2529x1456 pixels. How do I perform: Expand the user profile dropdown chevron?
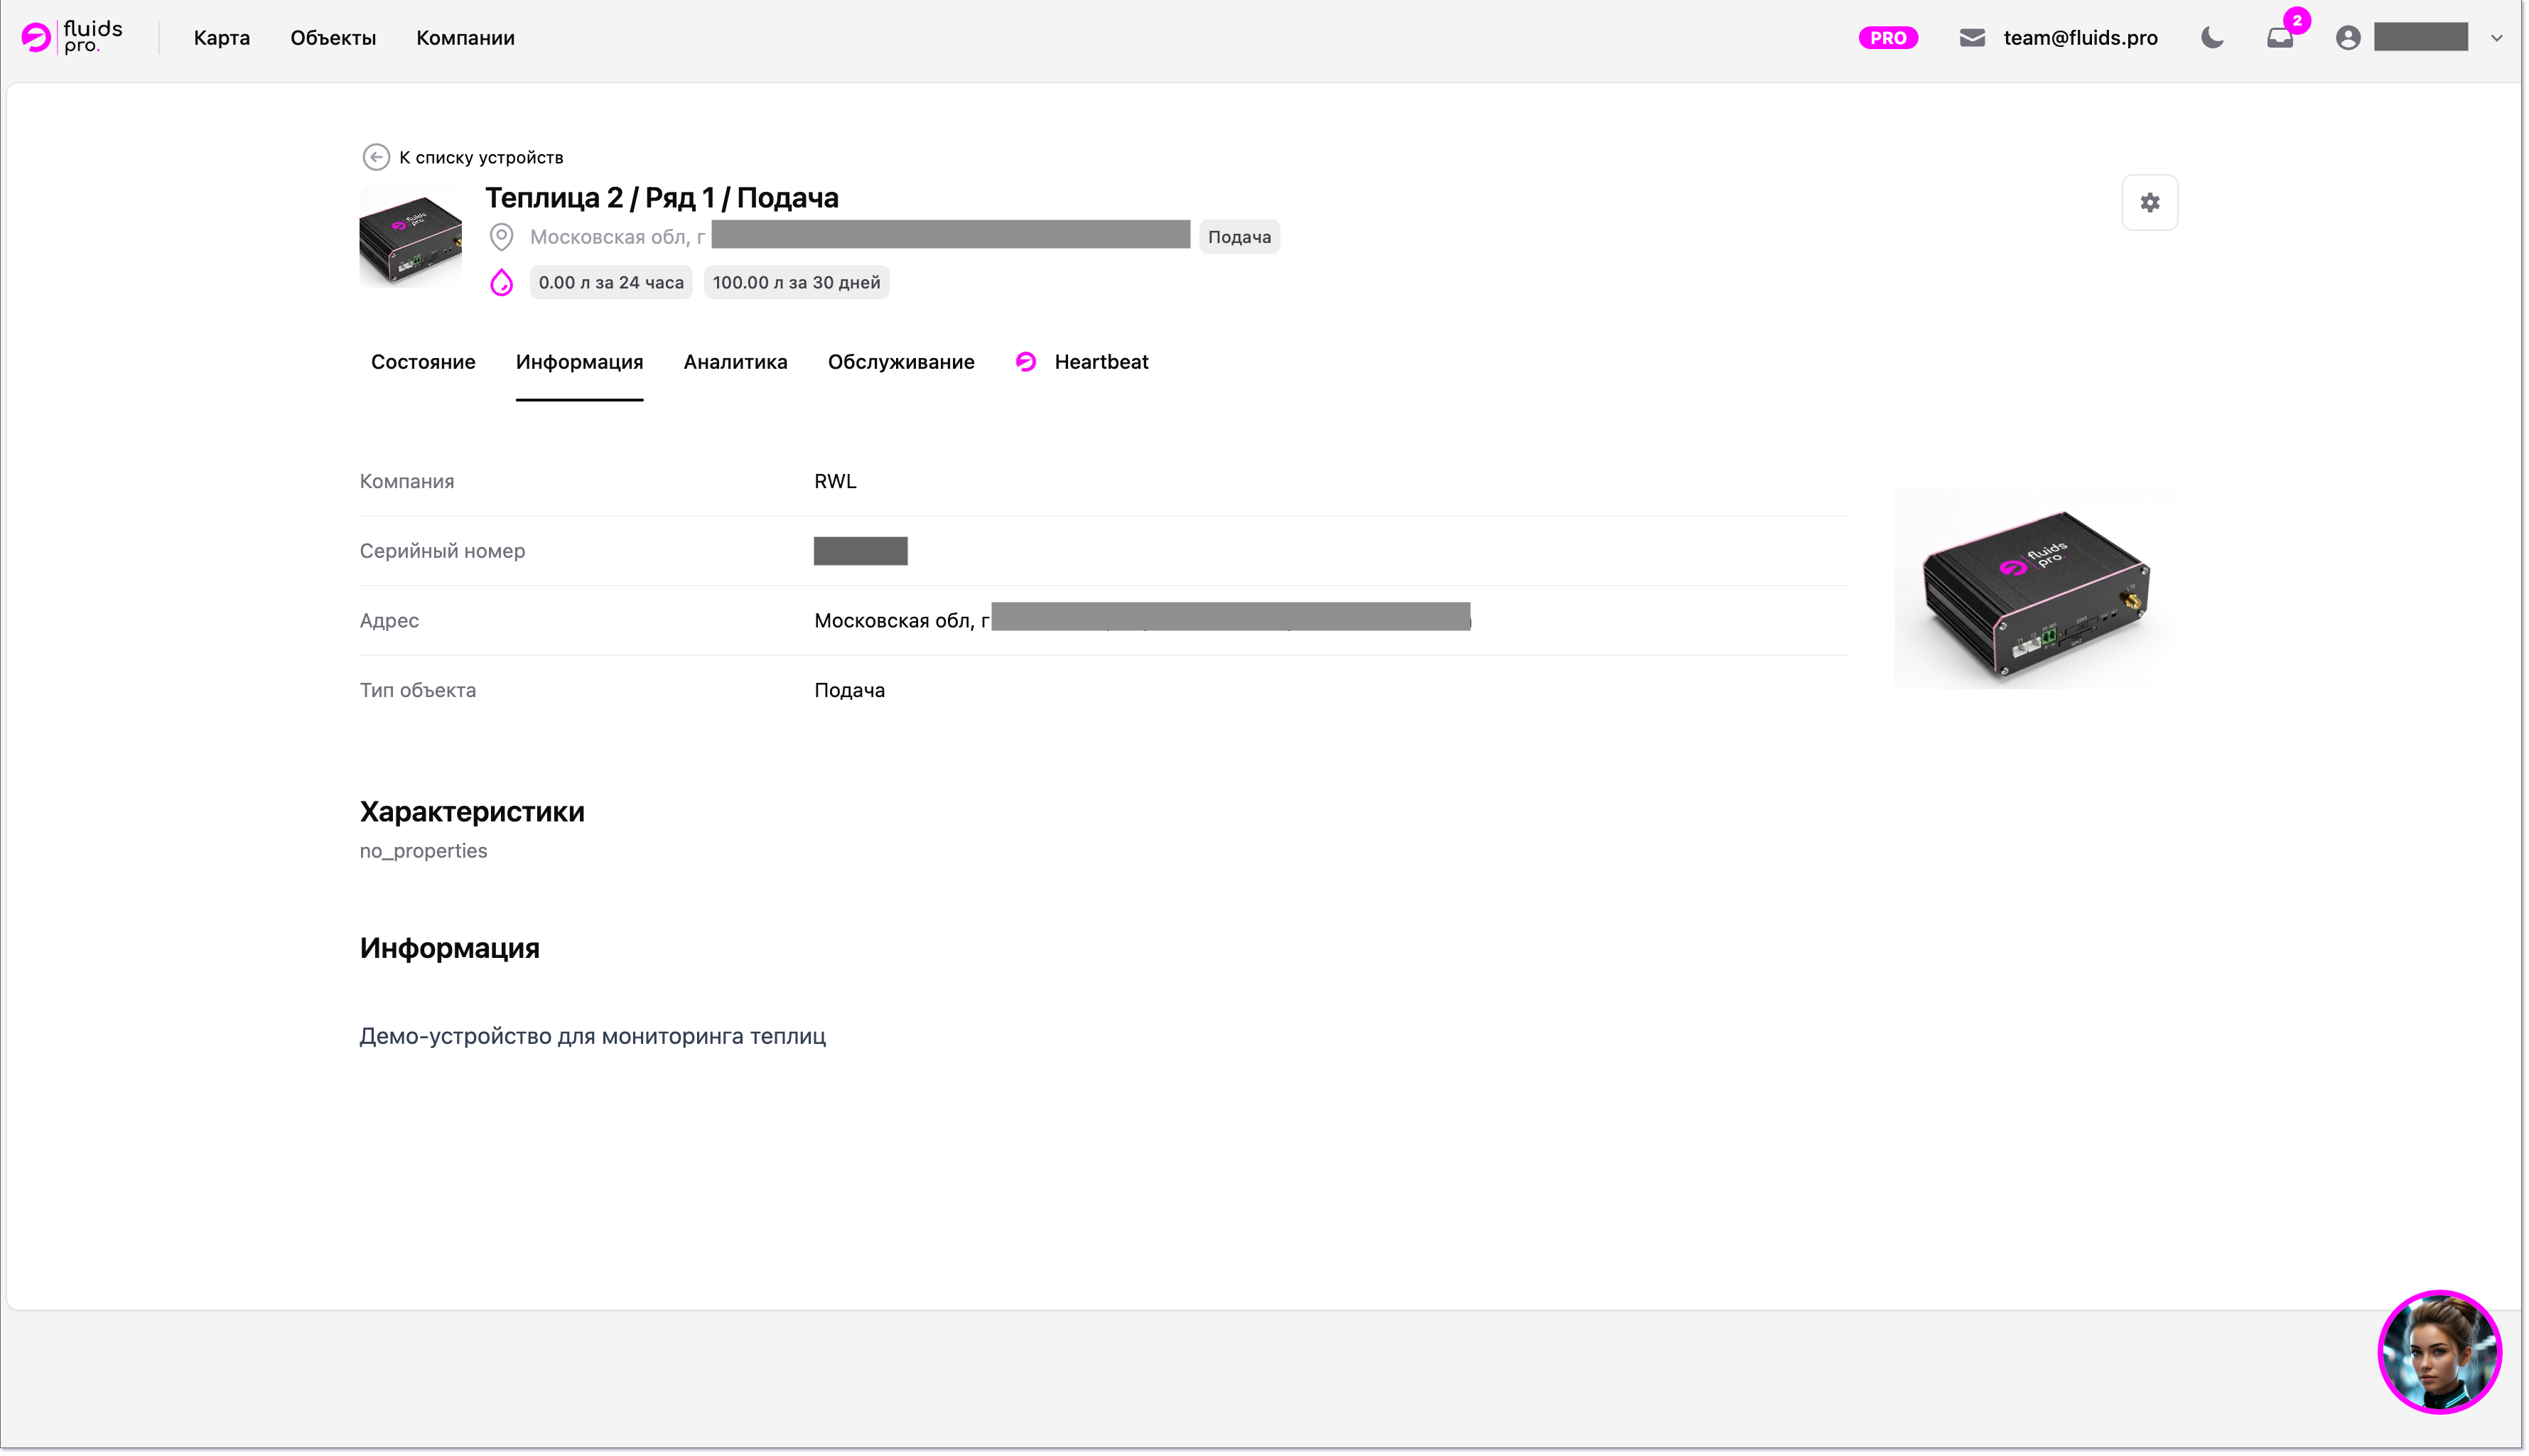tap(2496, 38)
